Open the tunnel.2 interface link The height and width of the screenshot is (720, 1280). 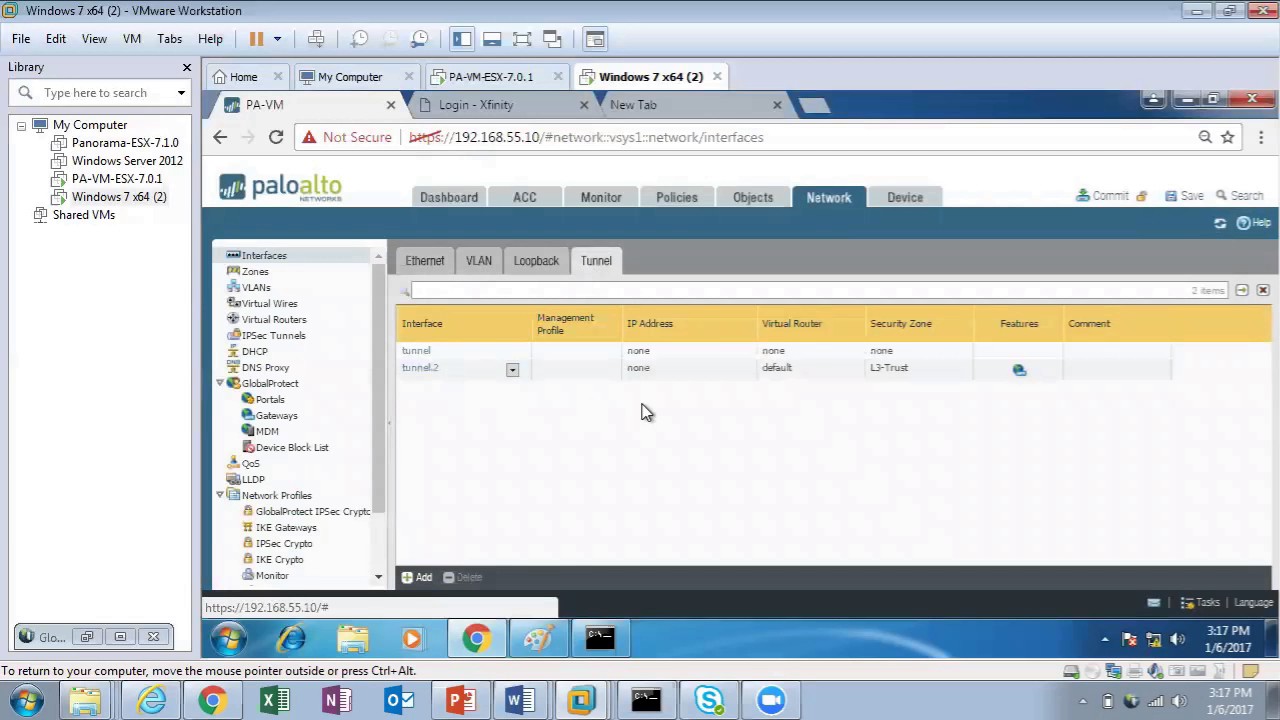click(x=420, y=368)
